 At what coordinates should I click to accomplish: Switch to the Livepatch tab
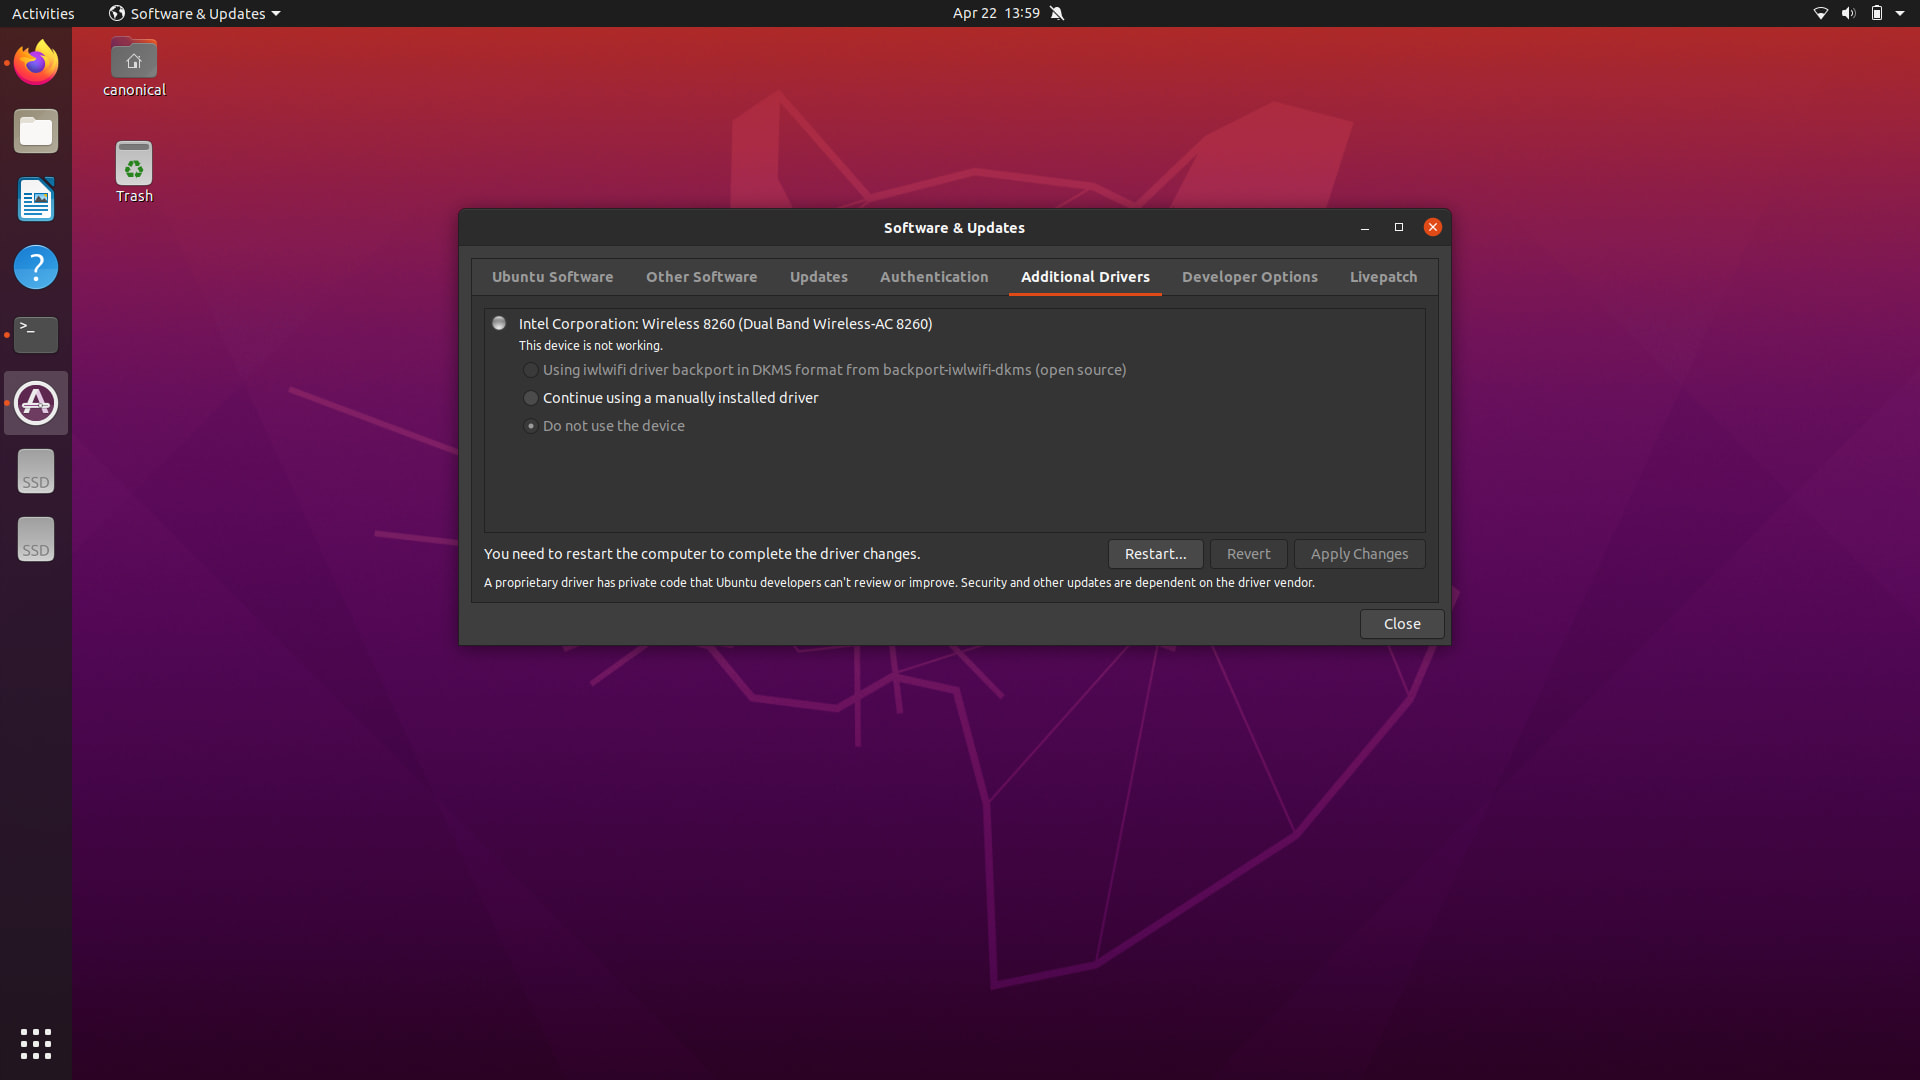(1383, 277)
